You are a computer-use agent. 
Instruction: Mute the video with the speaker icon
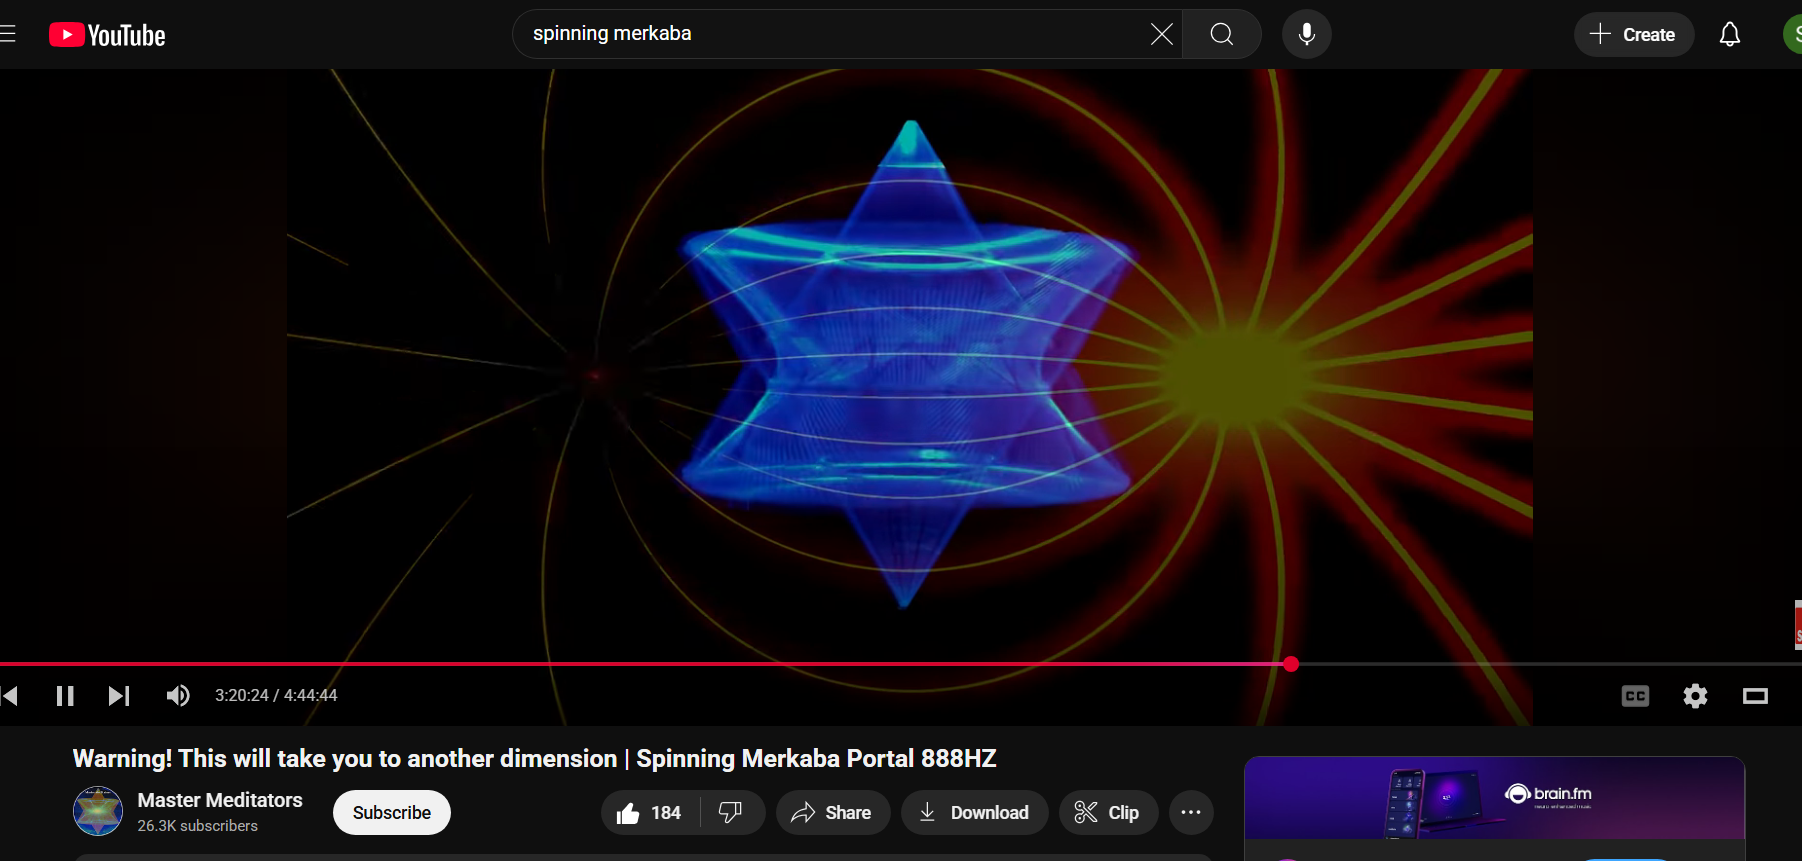click(x=178, y=696)
